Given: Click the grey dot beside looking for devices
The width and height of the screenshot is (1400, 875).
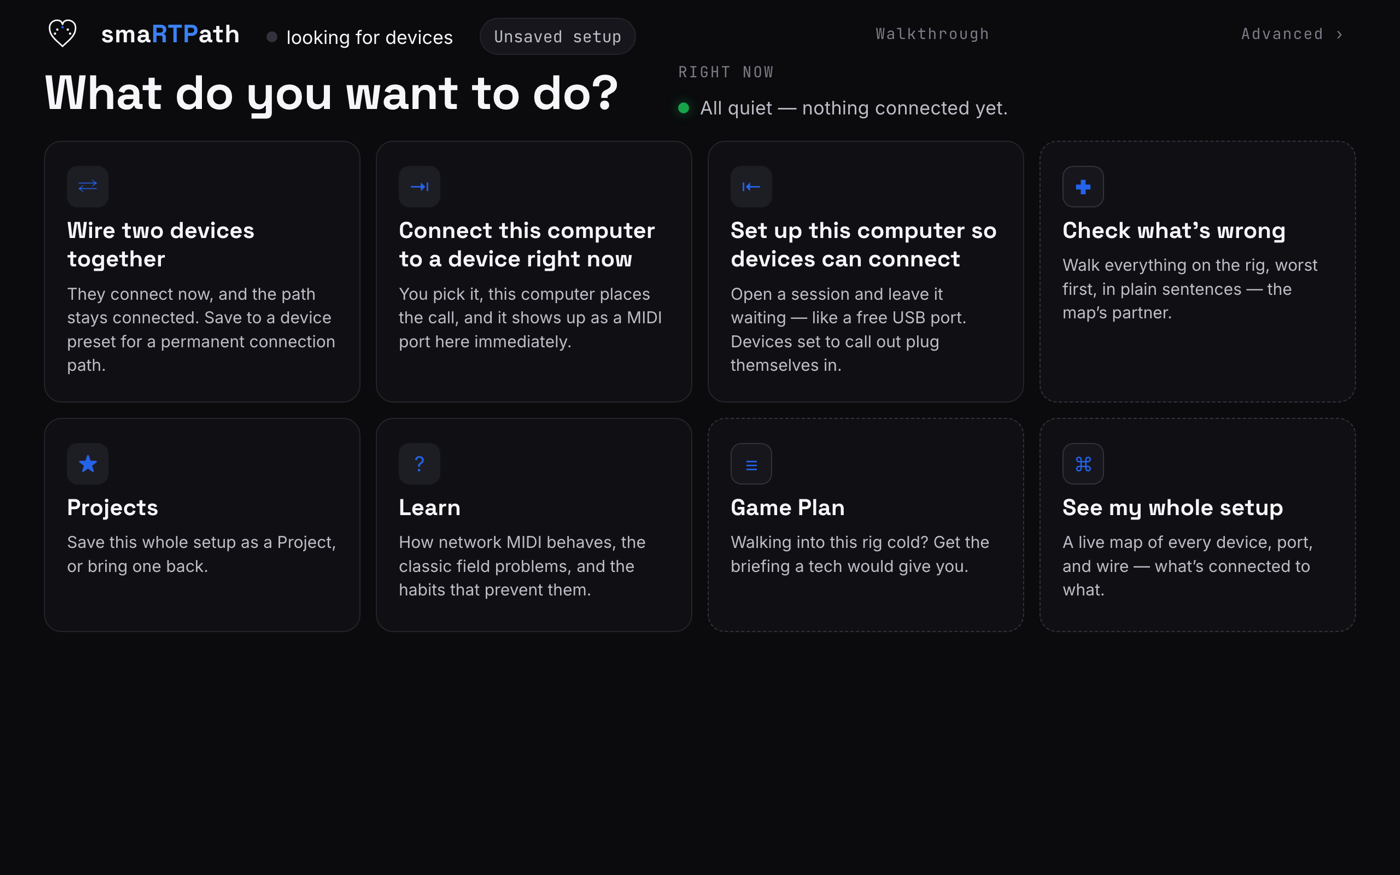Looking at the screenshot, I should point(272,37).
